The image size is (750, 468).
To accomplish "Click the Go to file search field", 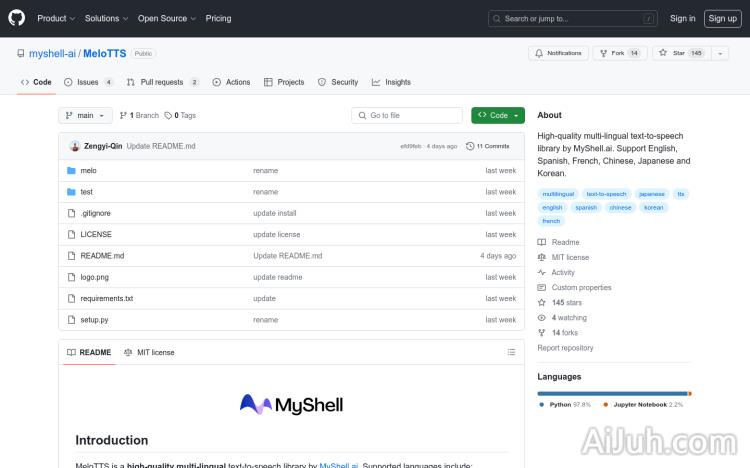I will [x=406, y=115].
